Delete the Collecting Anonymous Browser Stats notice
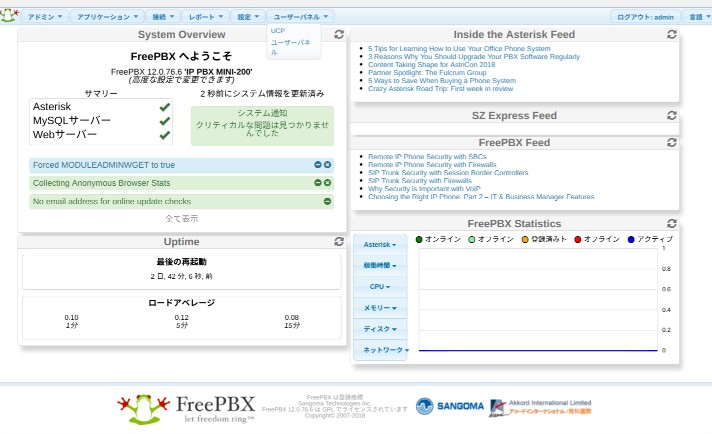Screen dimensions: 712x434 [x=327, y=182]
